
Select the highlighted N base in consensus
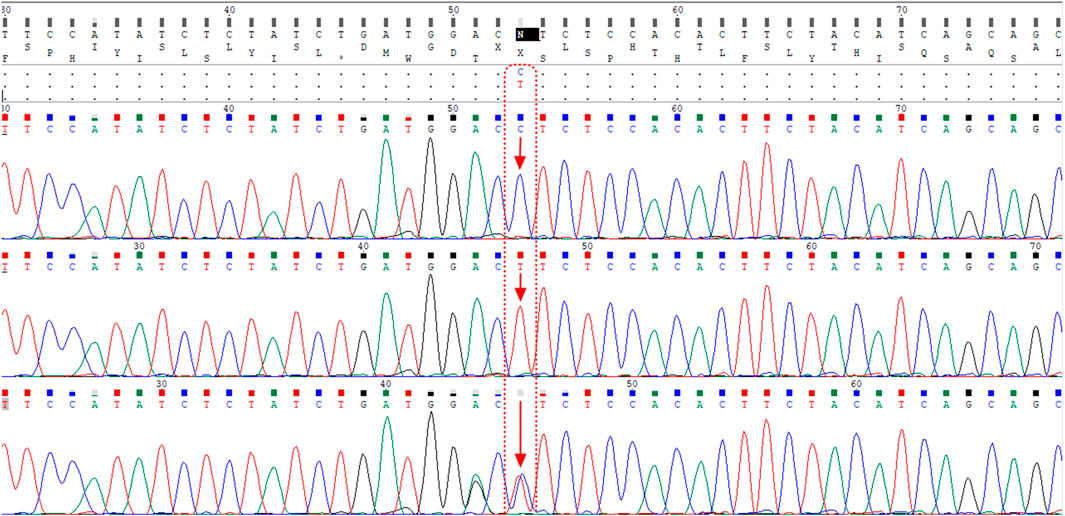pos(520,35)
